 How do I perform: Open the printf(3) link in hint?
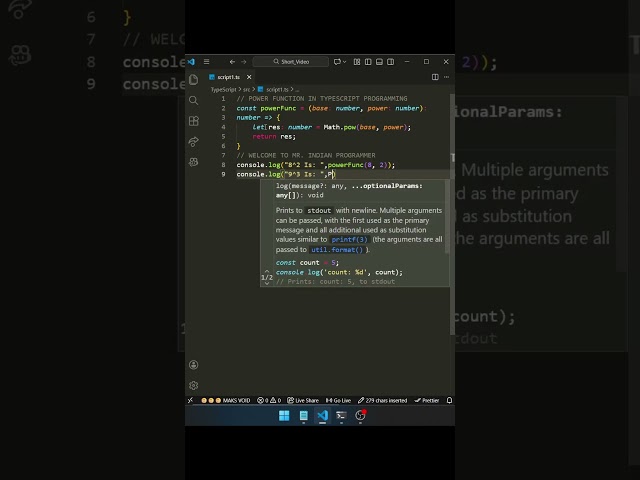[349, 240]
